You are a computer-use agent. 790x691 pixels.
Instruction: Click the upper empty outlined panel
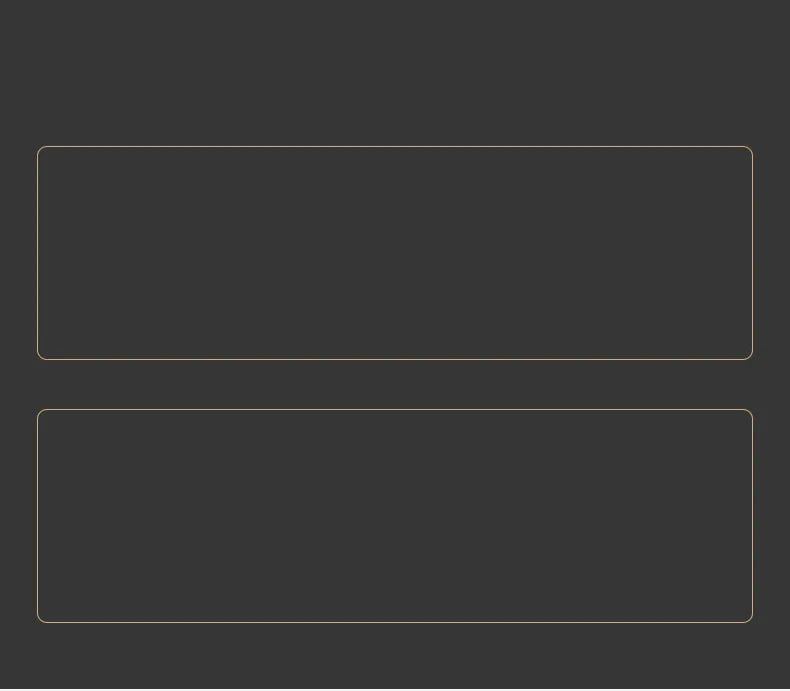click(395, 253)
